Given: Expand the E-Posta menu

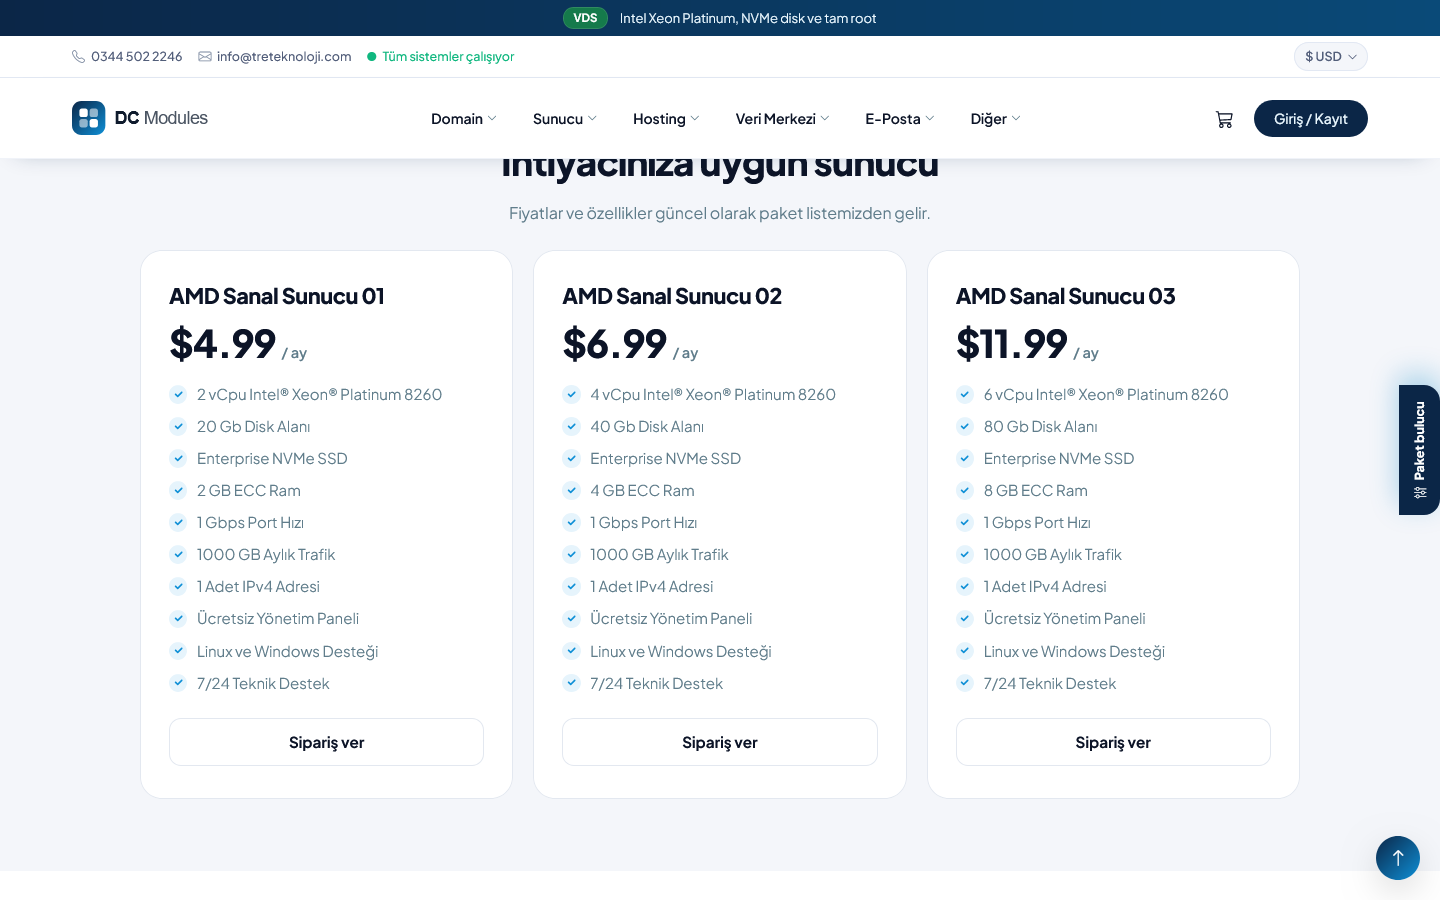Looking at the screenshot, I should tap(900, 119).
